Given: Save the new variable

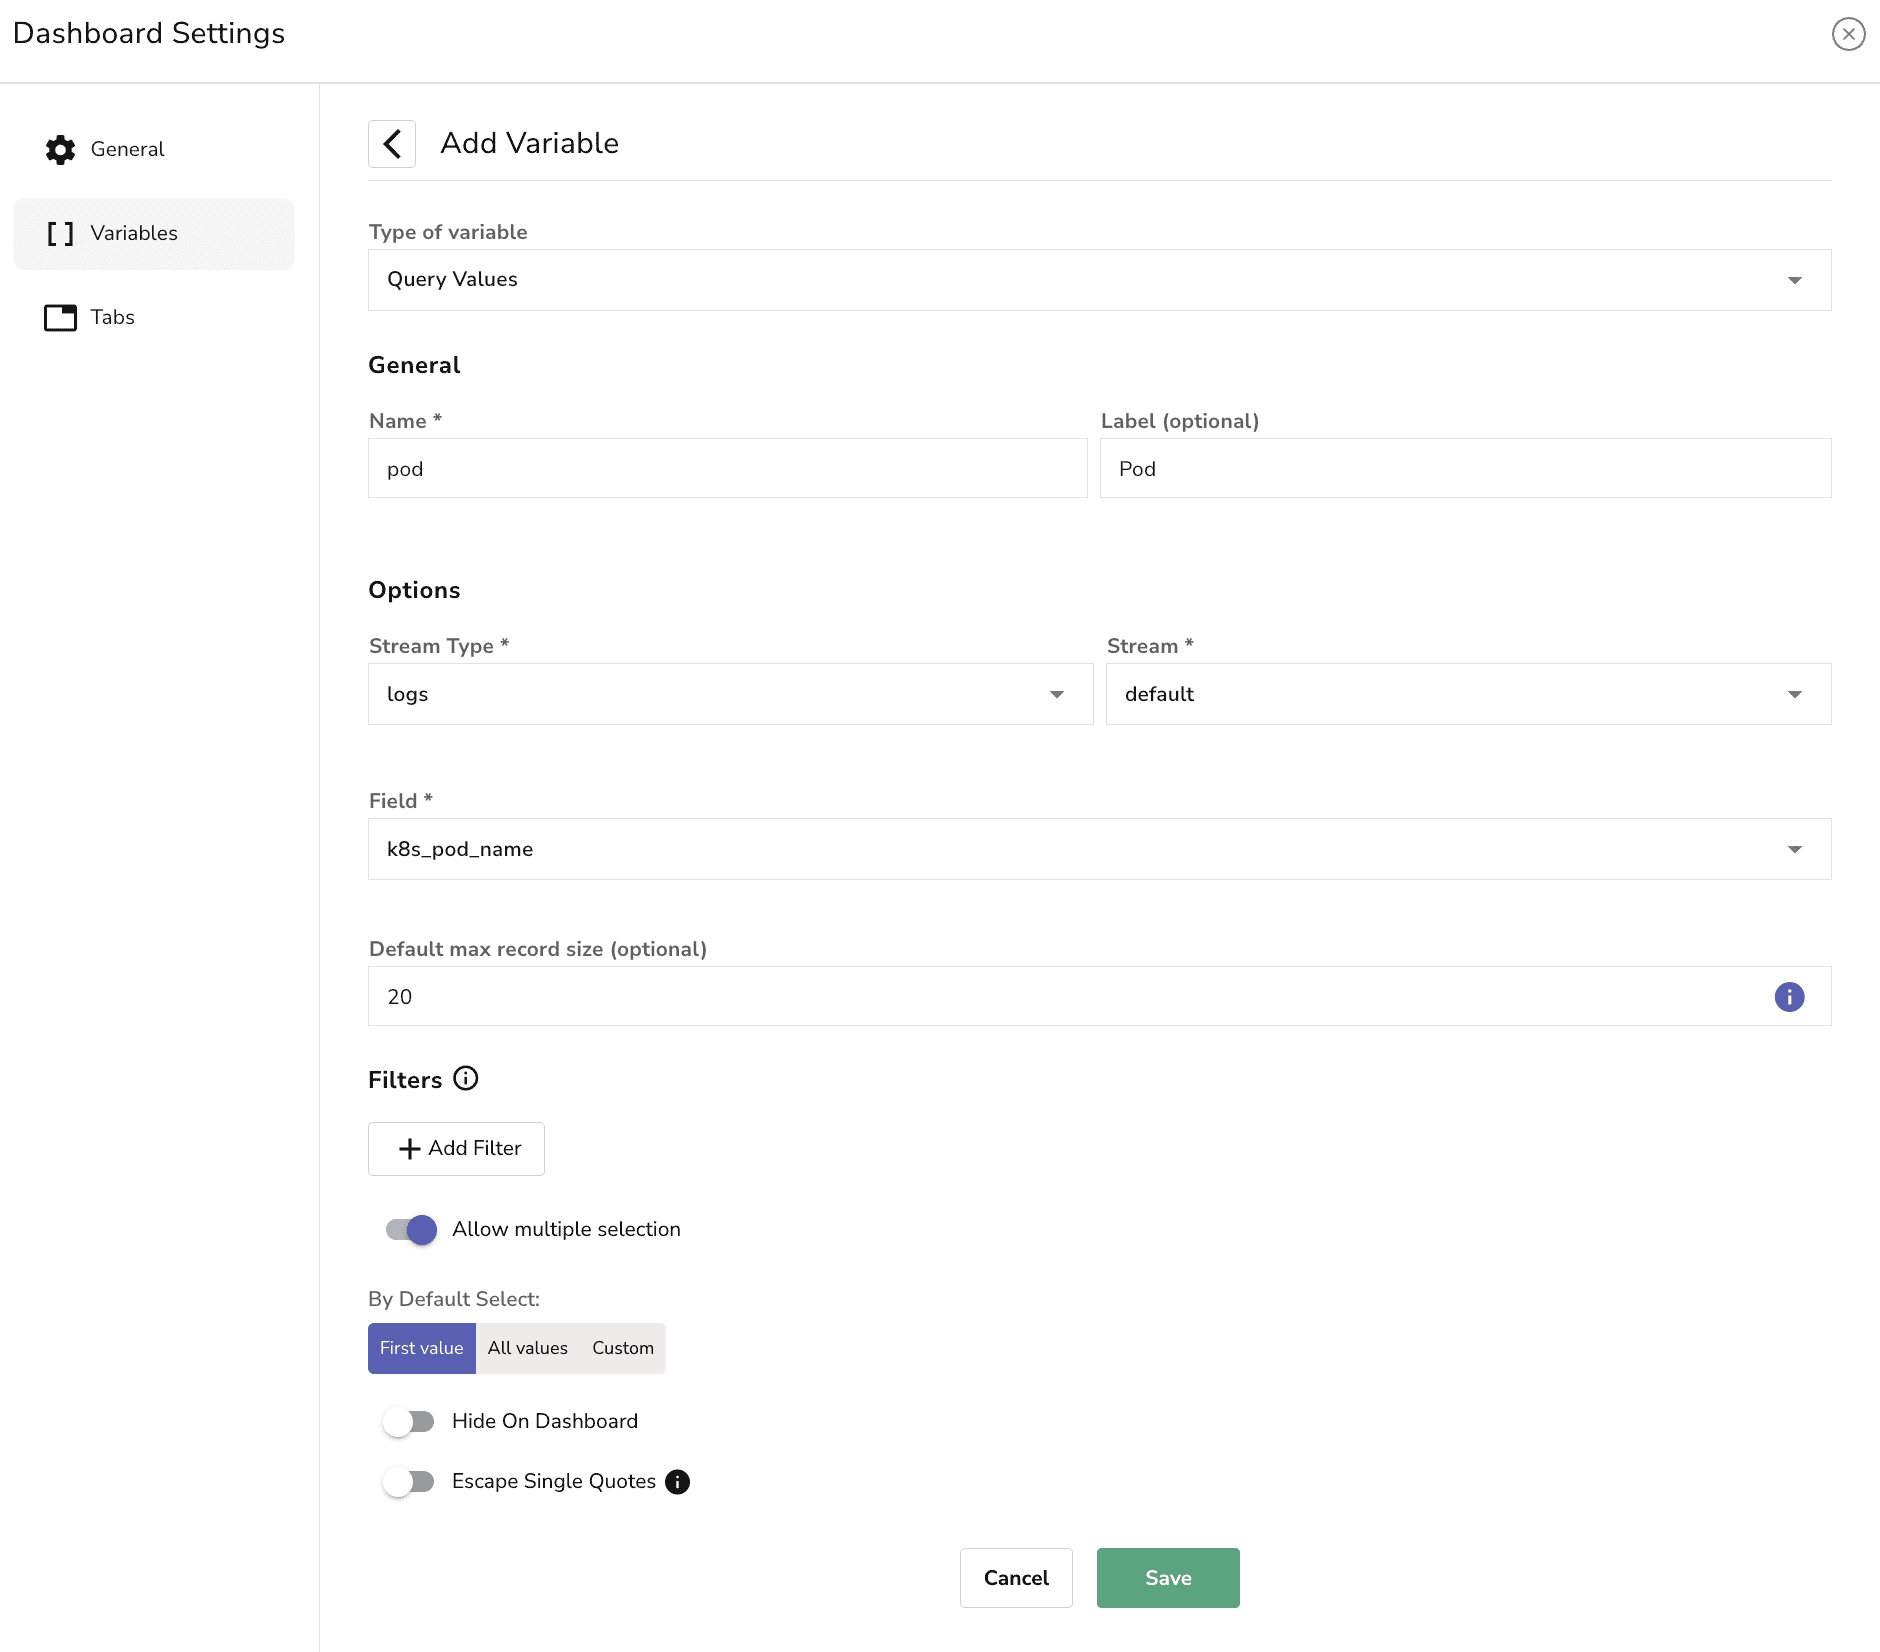Looking at the screenshot, I should (x=1167, y=1578).
